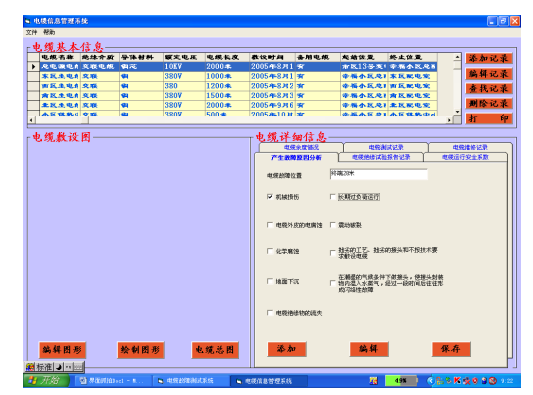The height and width of the screenshot is (395, 533).
Task: Select the 产生故障原因分析 tab
Action: [x=296, y=157]
